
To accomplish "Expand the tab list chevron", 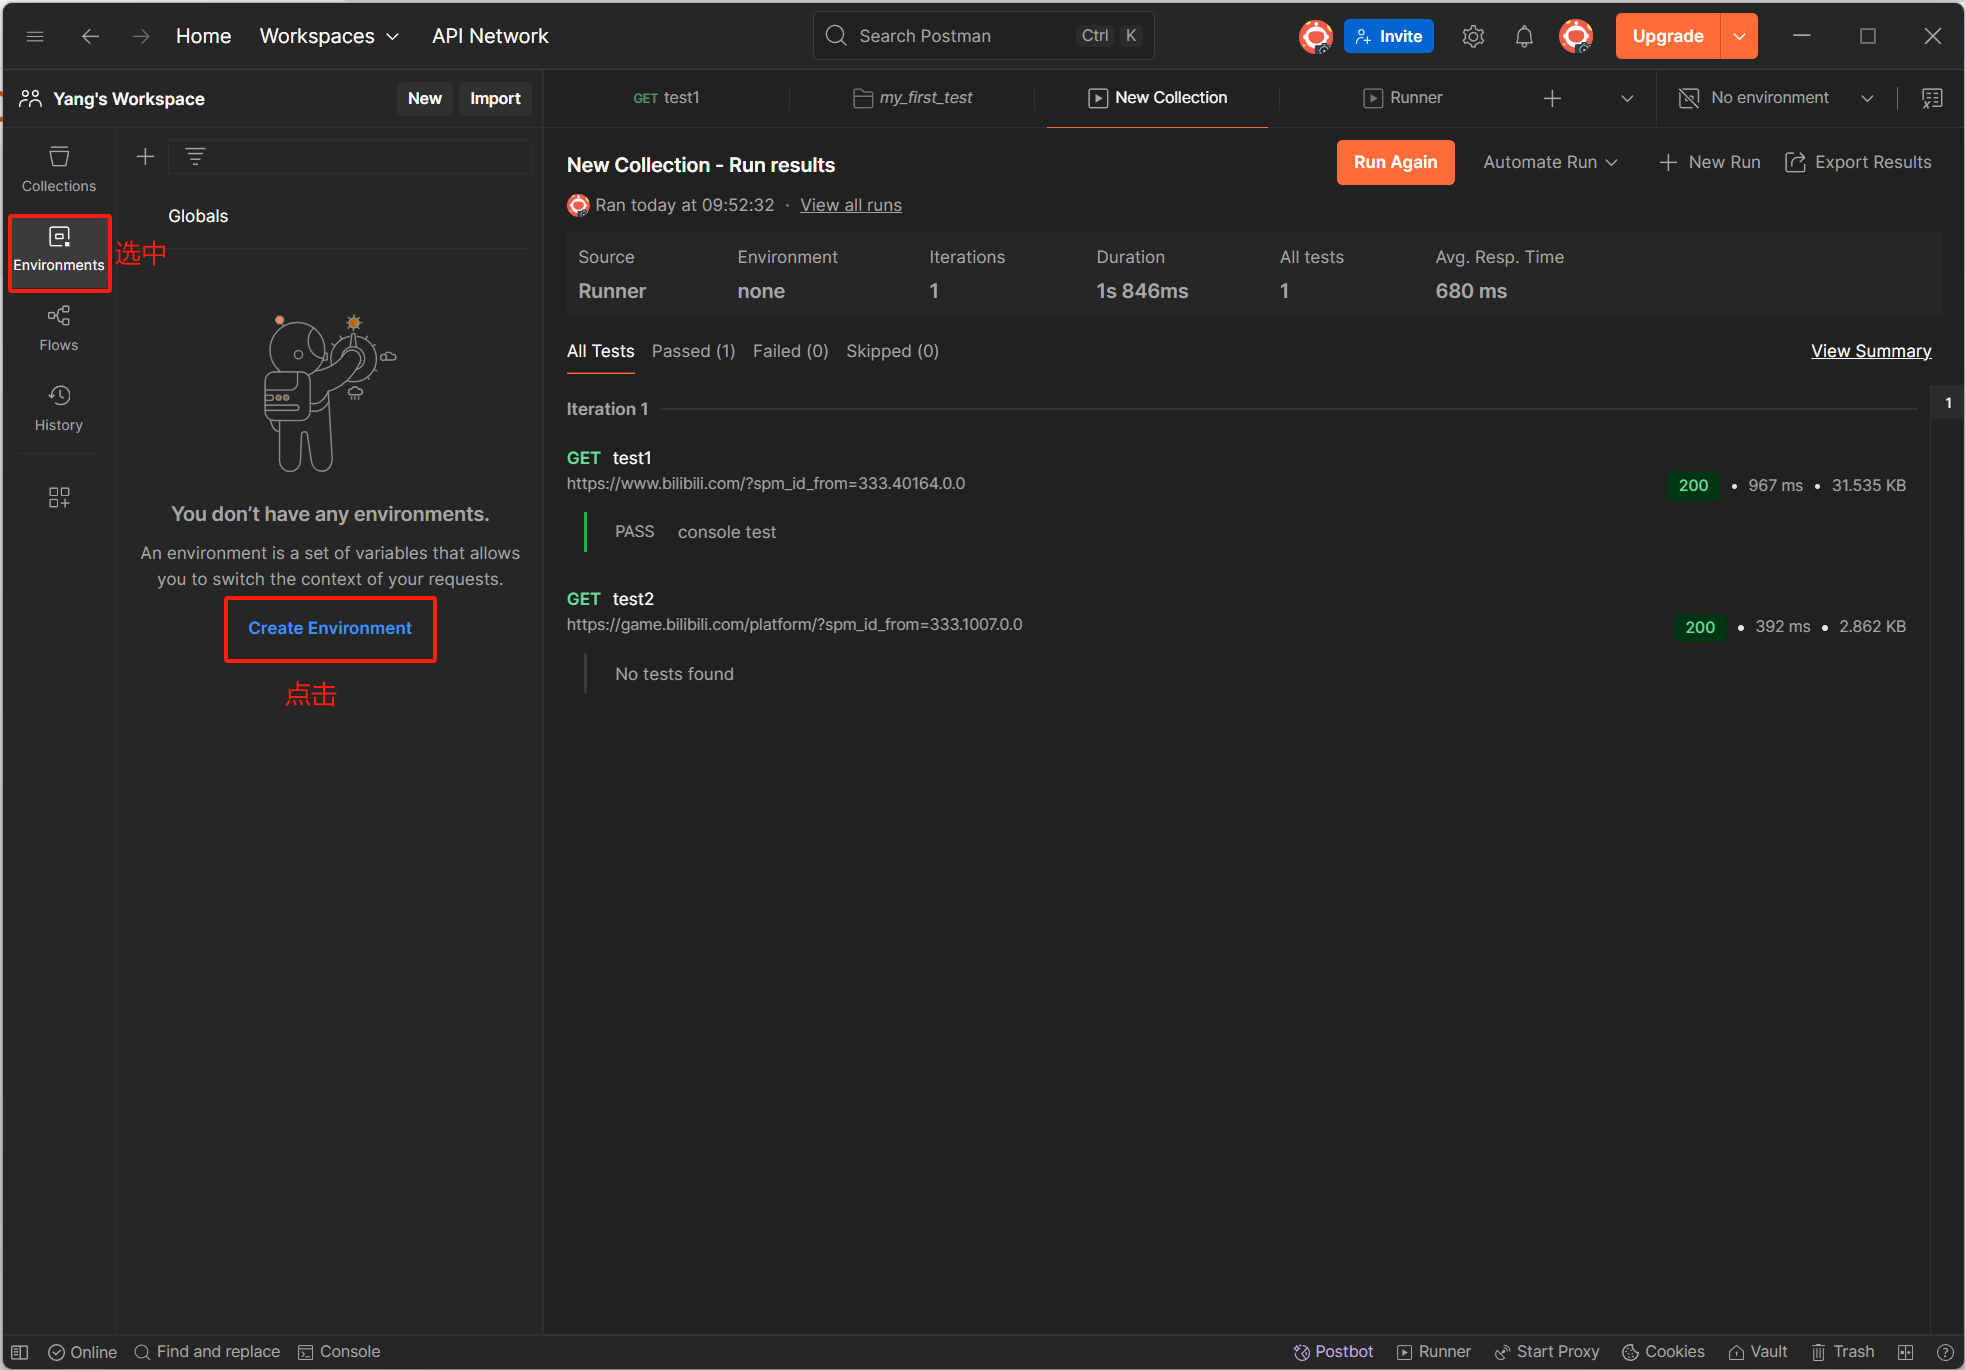I will [x=1627, y=98].
